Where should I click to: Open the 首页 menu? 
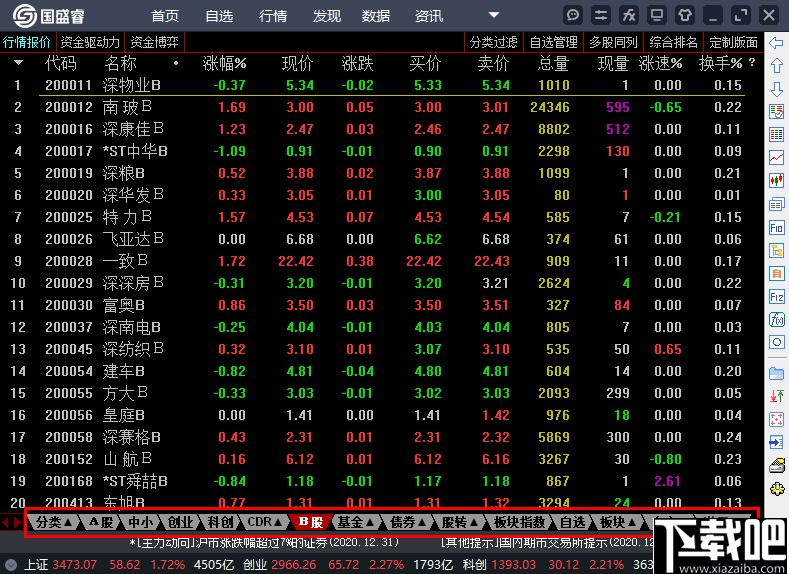coord(165,16)
